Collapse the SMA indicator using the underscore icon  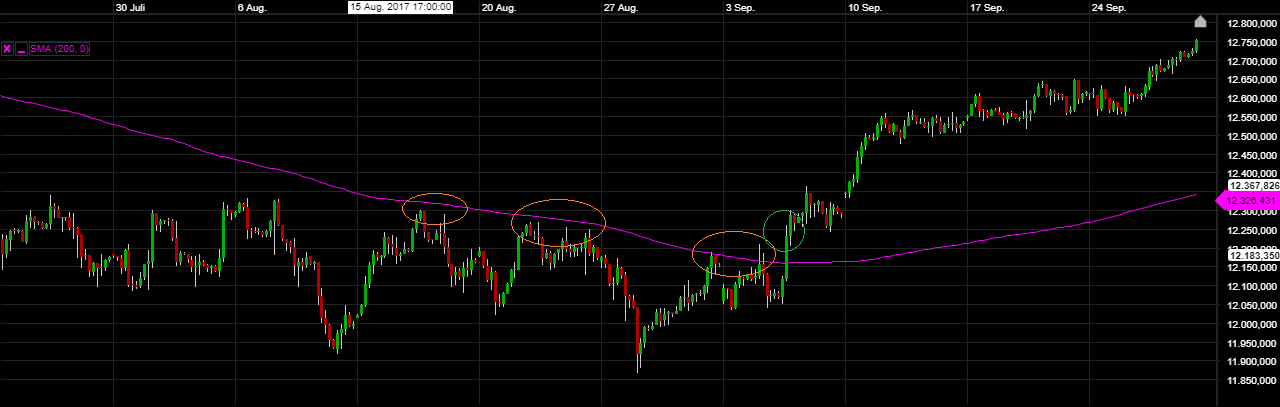click(x=21, y=48)
